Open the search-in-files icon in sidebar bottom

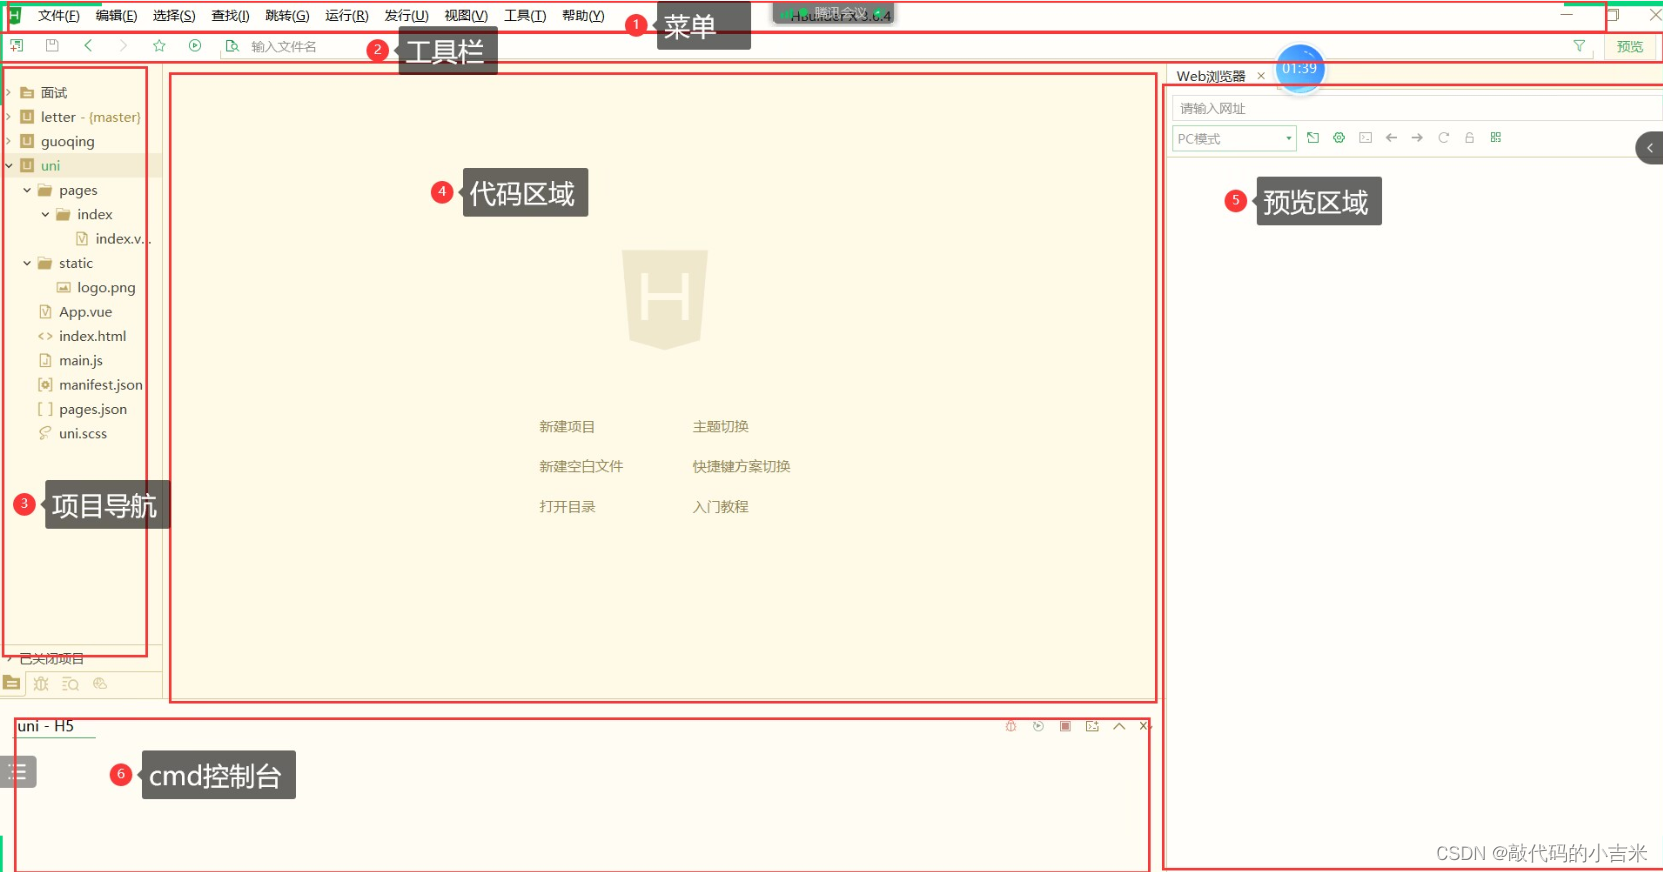point(70,684)
